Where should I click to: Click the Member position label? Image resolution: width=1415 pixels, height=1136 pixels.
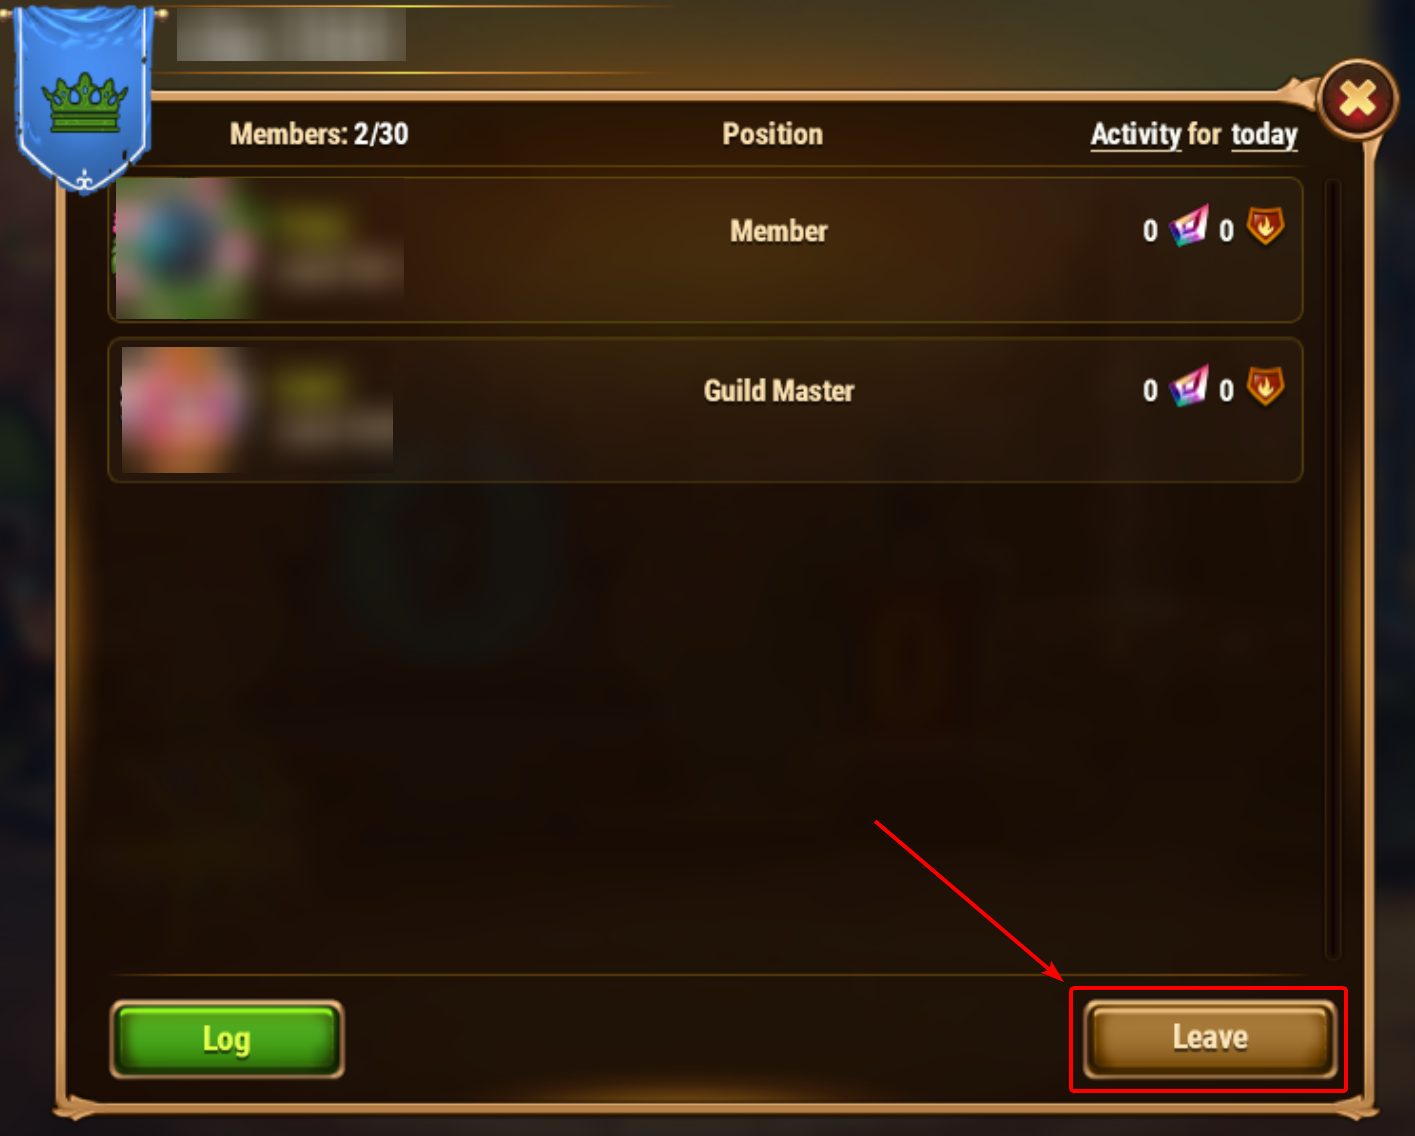pos(779,231)
